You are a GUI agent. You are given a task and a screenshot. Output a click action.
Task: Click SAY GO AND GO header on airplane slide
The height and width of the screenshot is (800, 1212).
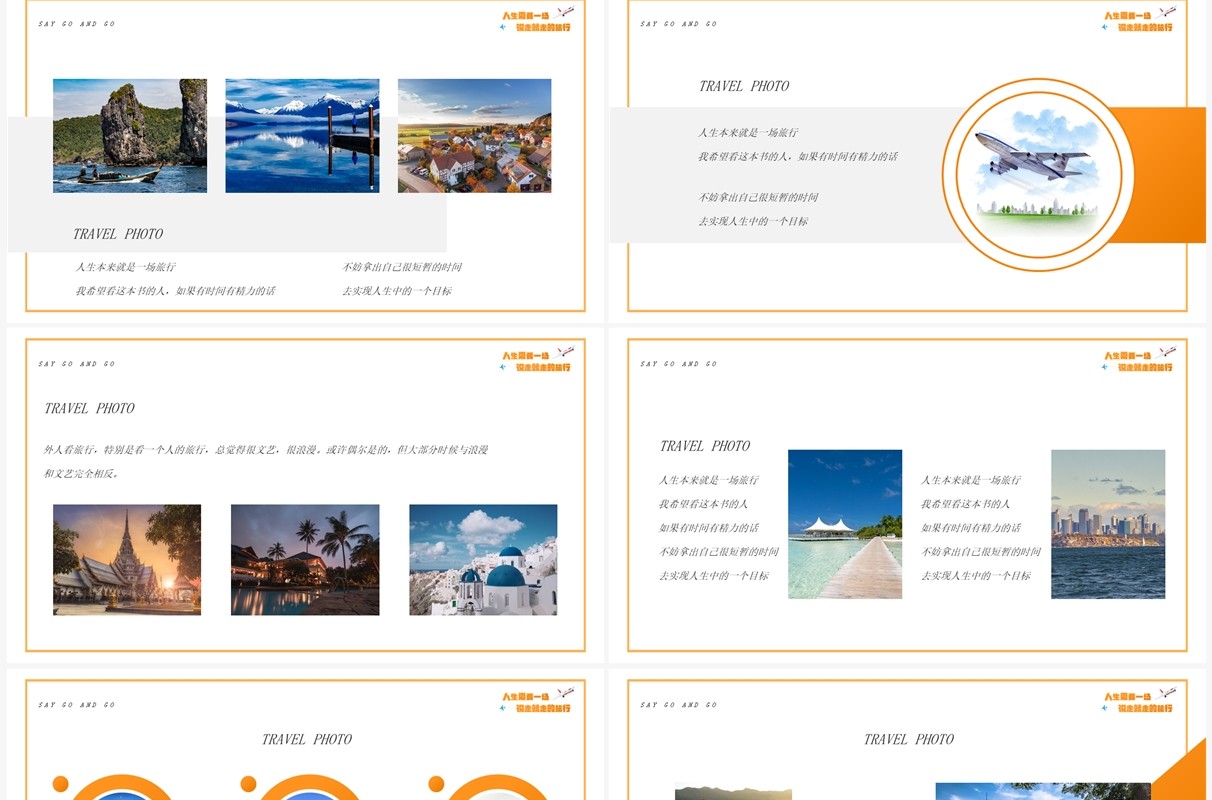pyautogui.click(x=679, y=24)
